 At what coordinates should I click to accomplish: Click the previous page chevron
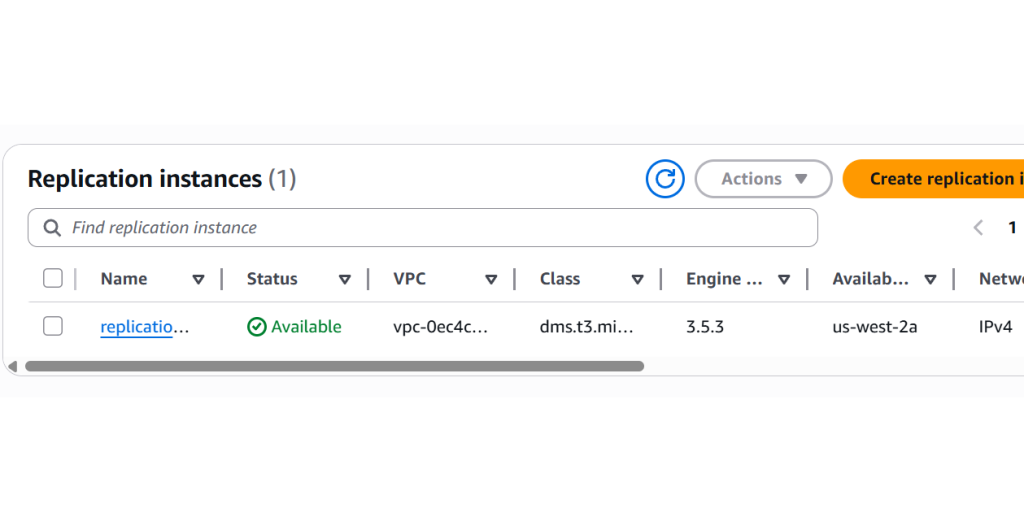[978, 228]
